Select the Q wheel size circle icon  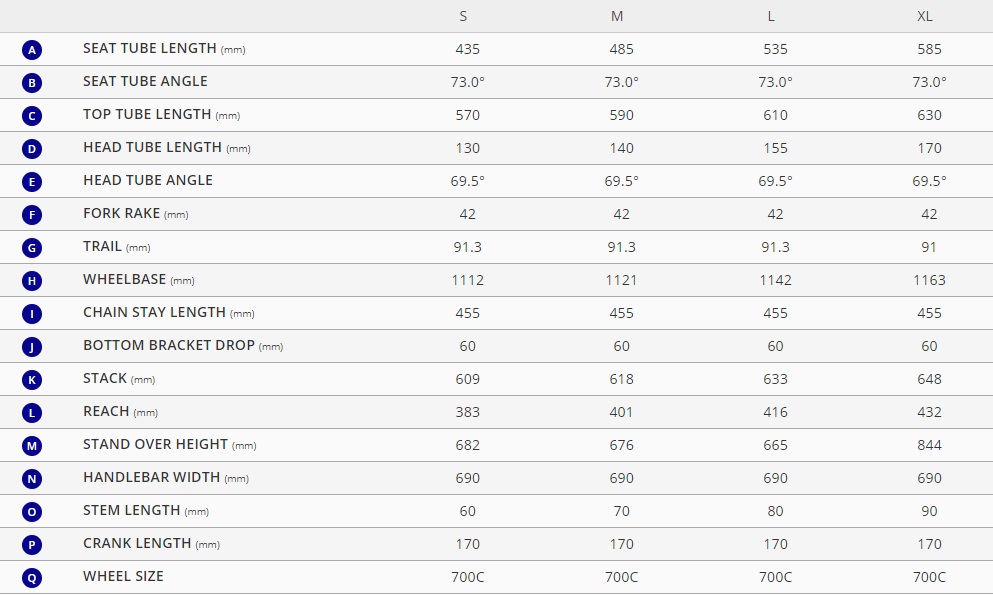32,577
